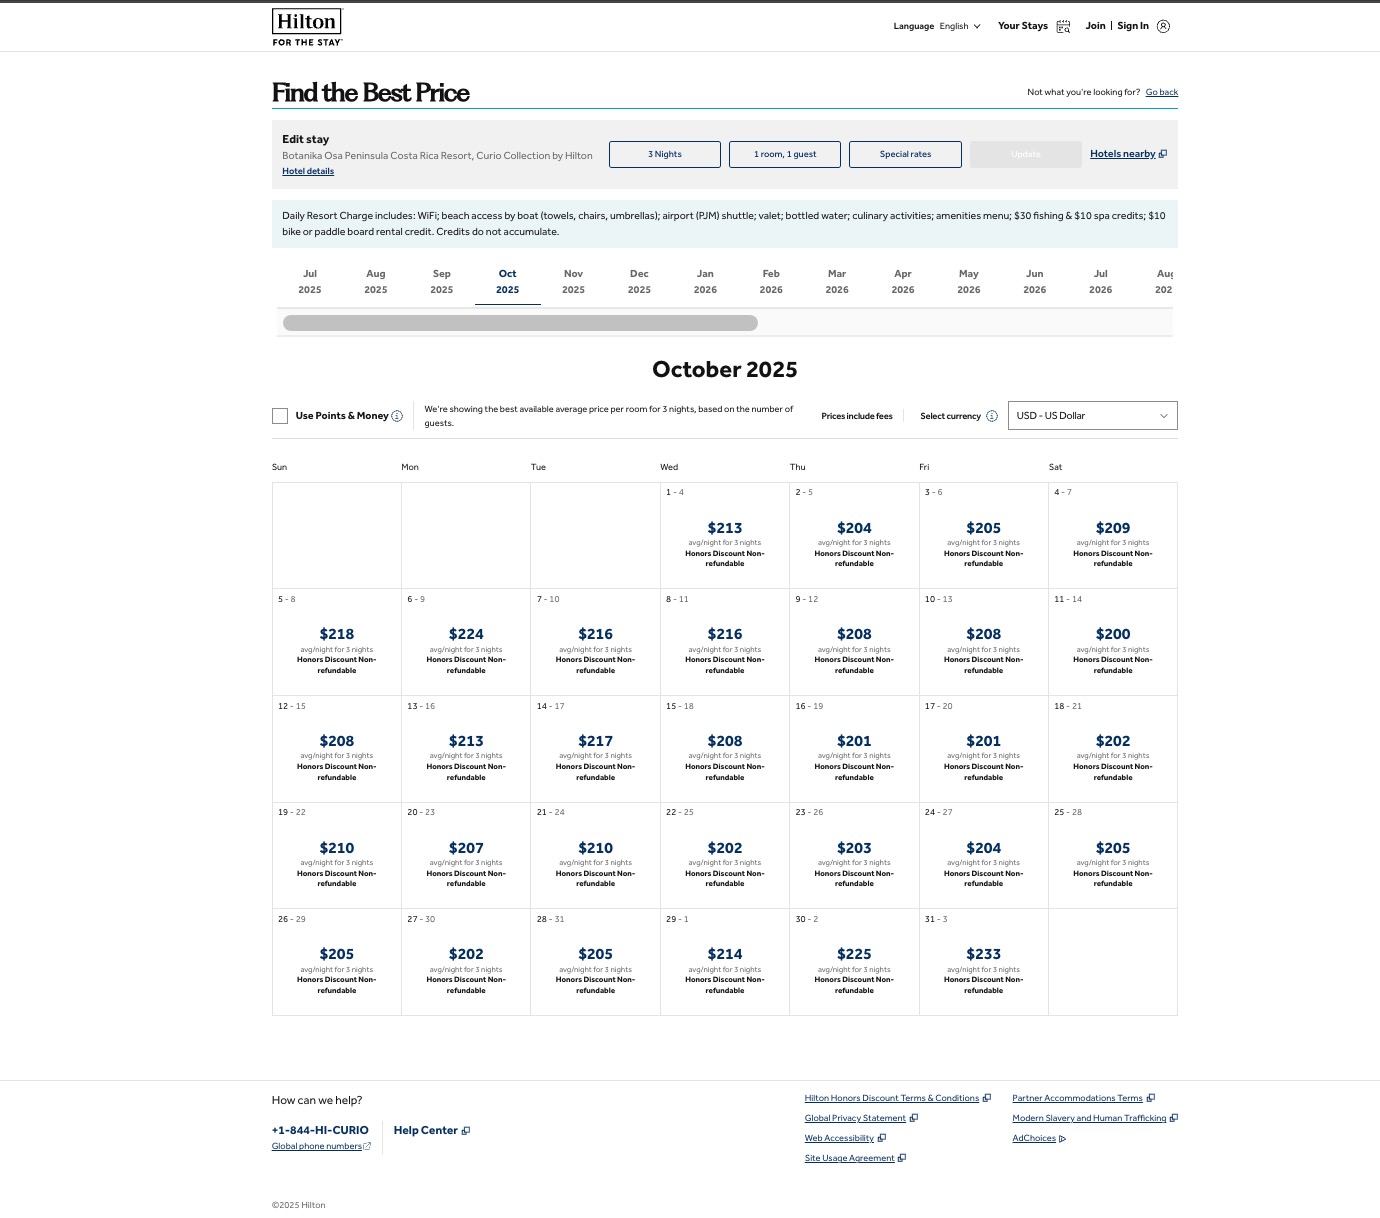Open the USD currency dropdown
1380x1218 pixels.
coord(1092,416)
